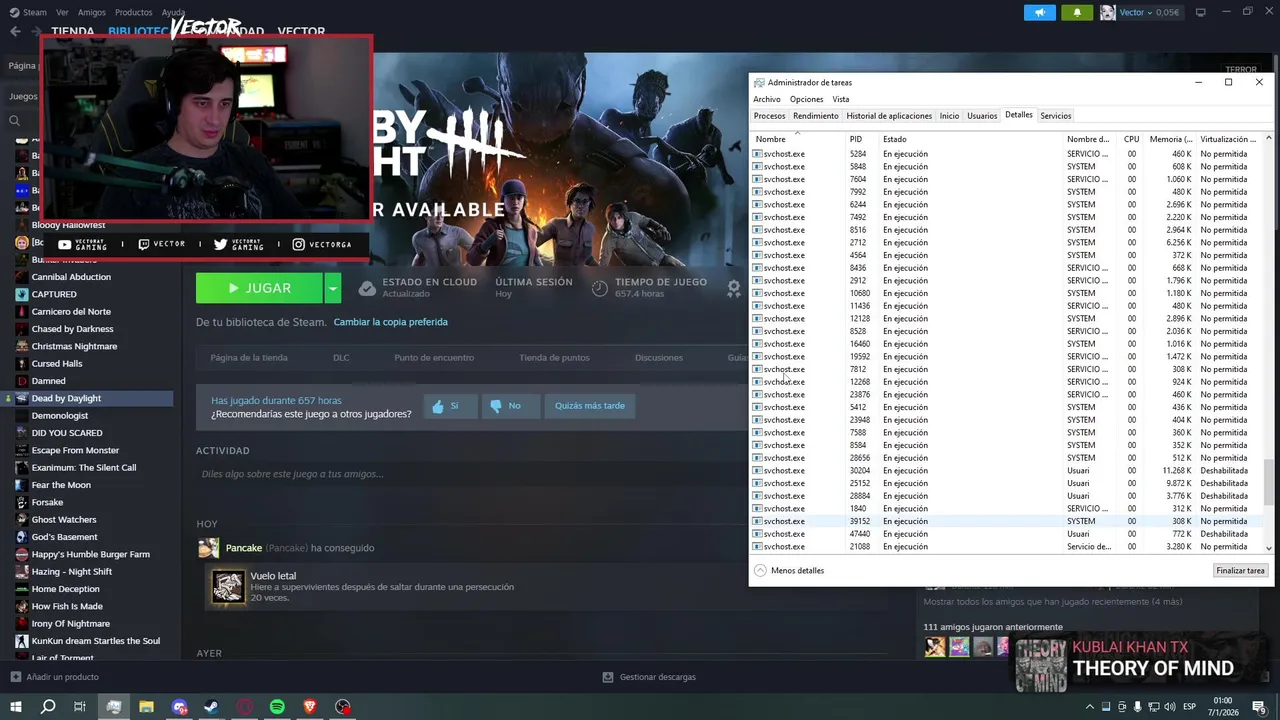Viewport: 1280px width, 720px height.
Task: Select CAPTURED game icon in library
Action: click(x=22, y=294)
